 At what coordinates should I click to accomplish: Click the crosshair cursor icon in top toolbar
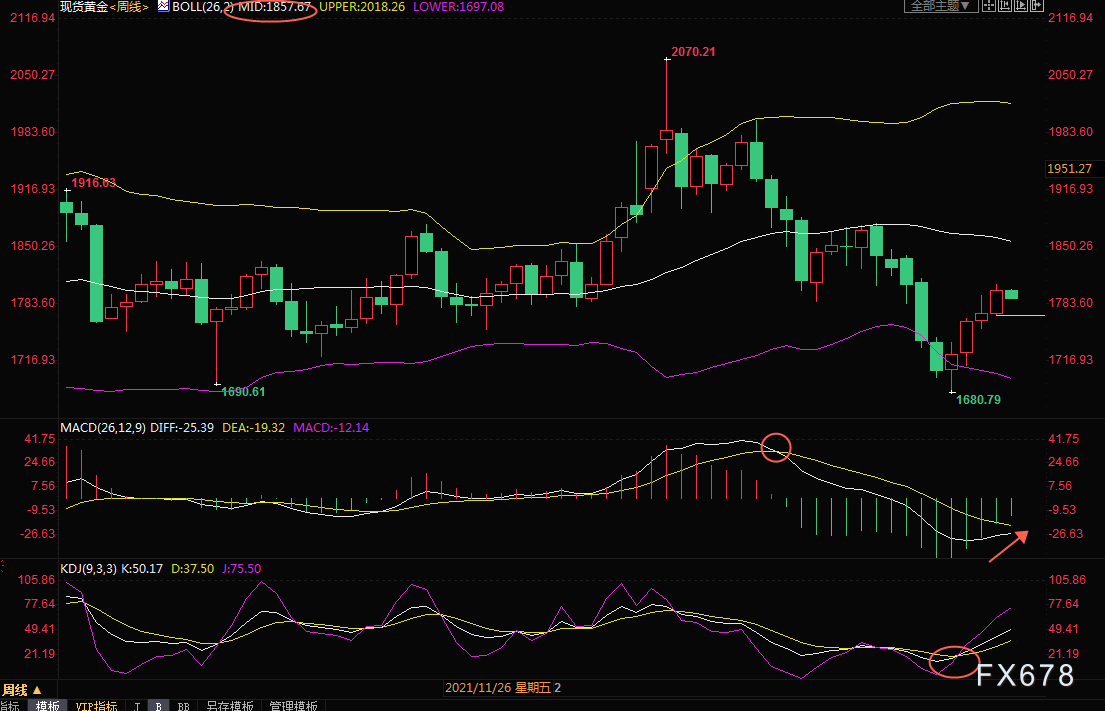pyautogui.click(x=990, y=6)
